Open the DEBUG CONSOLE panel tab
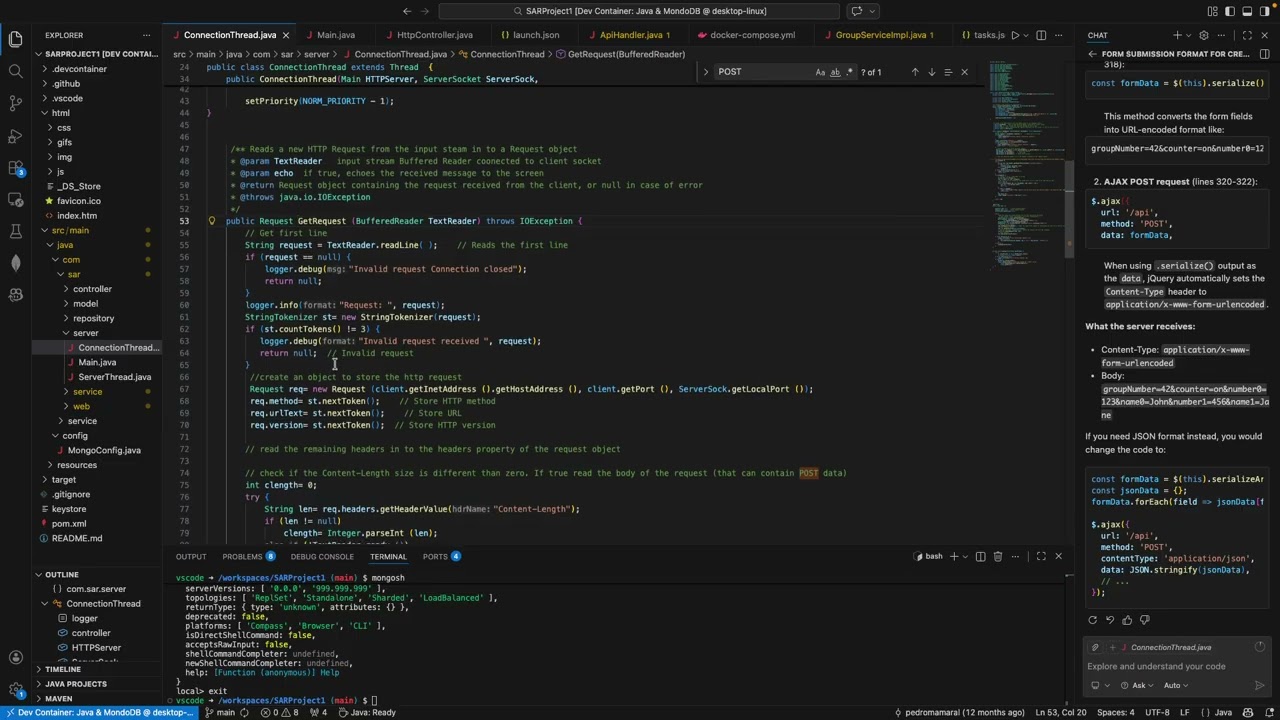1280x720 pixels. [322, 556]
